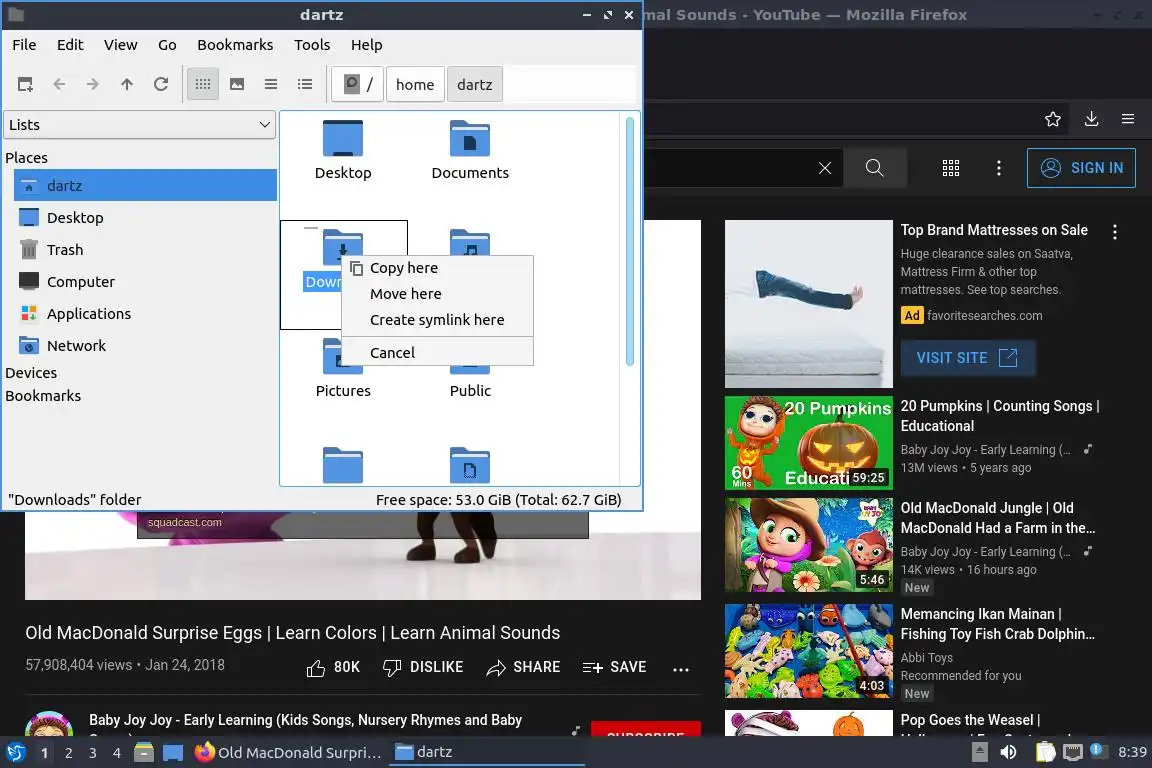Open the Baby Joy Joy channel link
Viewport: 1152px width, 768px height.
point(306,720)
